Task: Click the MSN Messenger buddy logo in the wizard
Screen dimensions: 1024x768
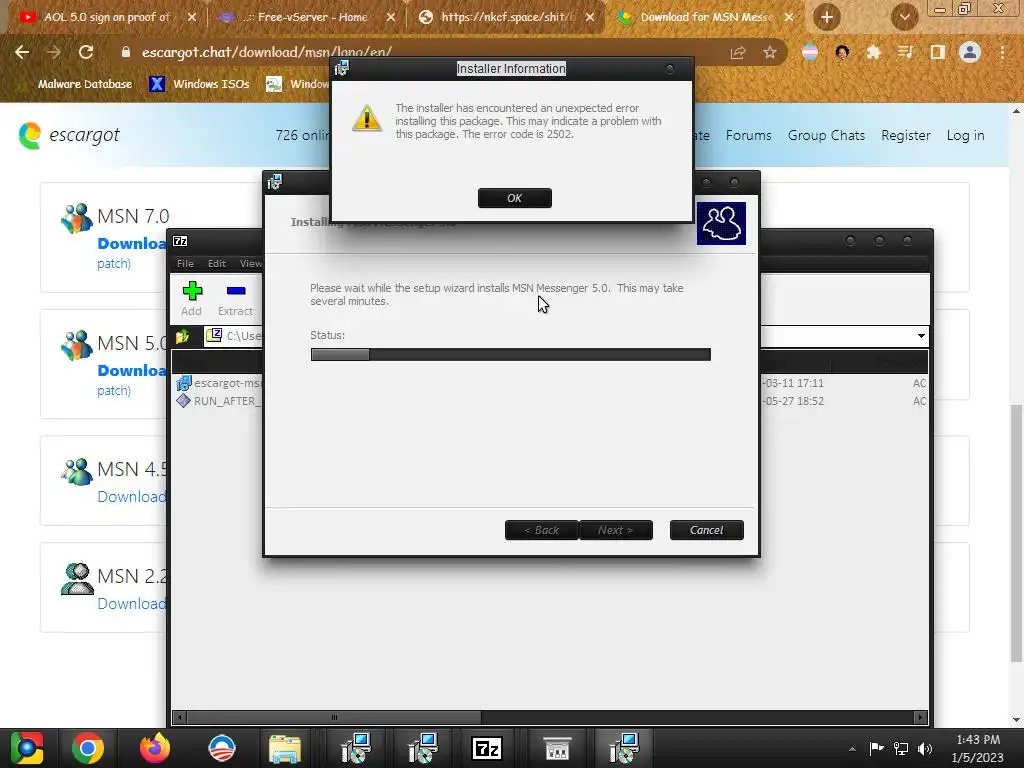Action: tap(721, 223)
